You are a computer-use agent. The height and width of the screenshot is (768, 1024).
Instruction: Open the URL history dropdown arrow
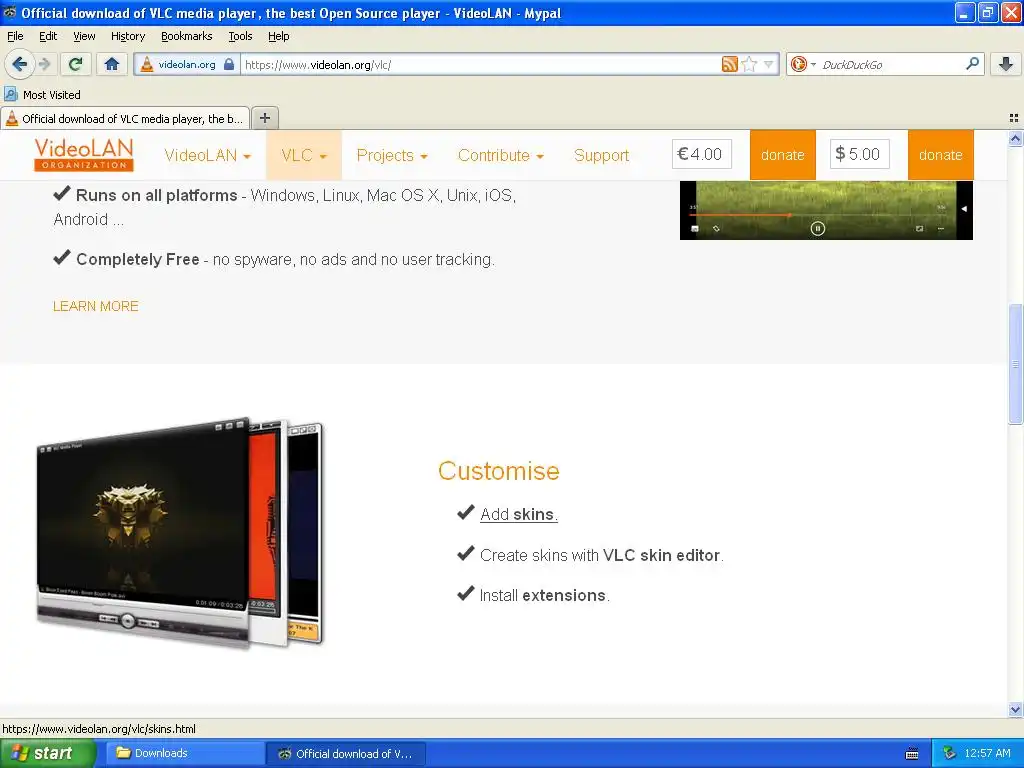click(x=769, y=64)
